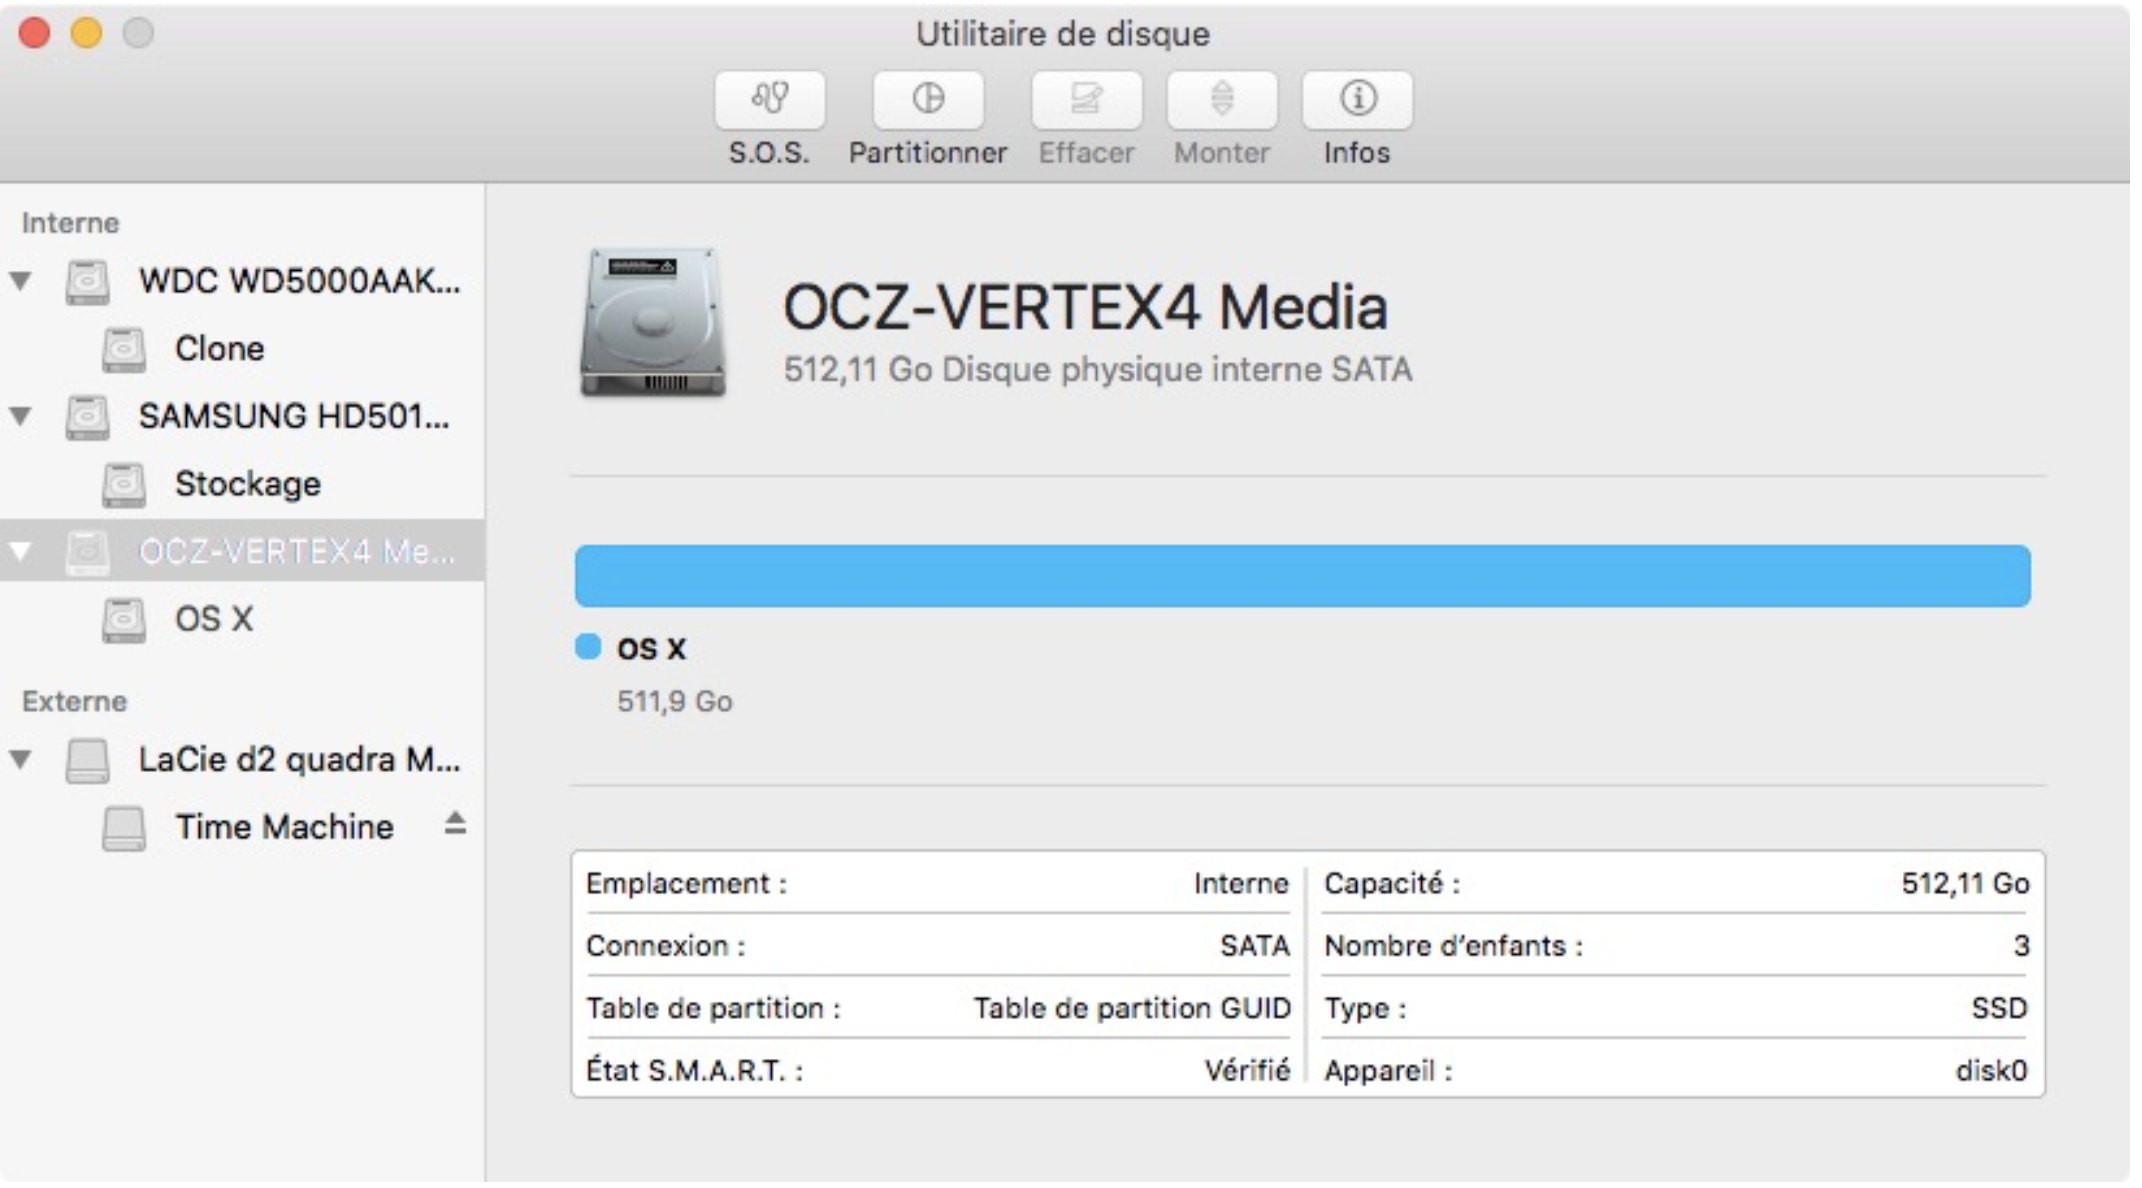Click the Effacer erase icon
This screenshot has height=1188, width=2142.
point(1086,99)
